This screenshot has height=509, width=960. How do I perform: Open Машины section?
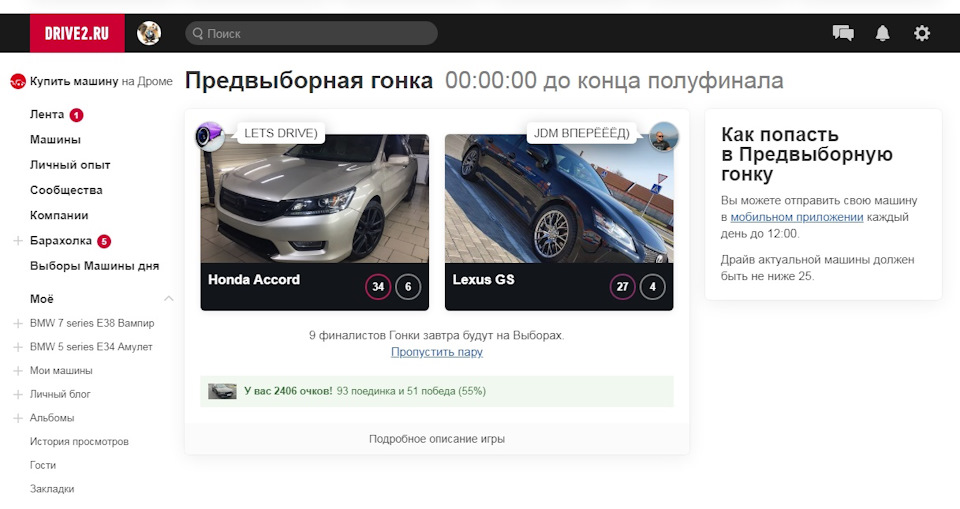tap(55, 140)
